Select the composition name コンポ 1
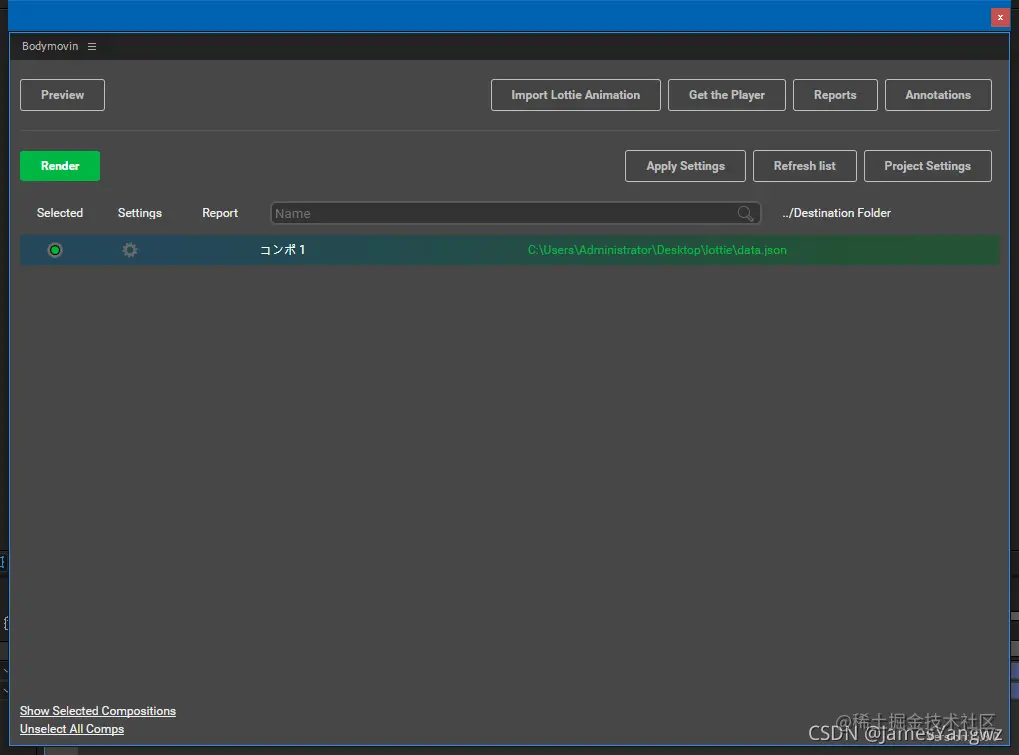1019x755 pixels. coord(283,250)
